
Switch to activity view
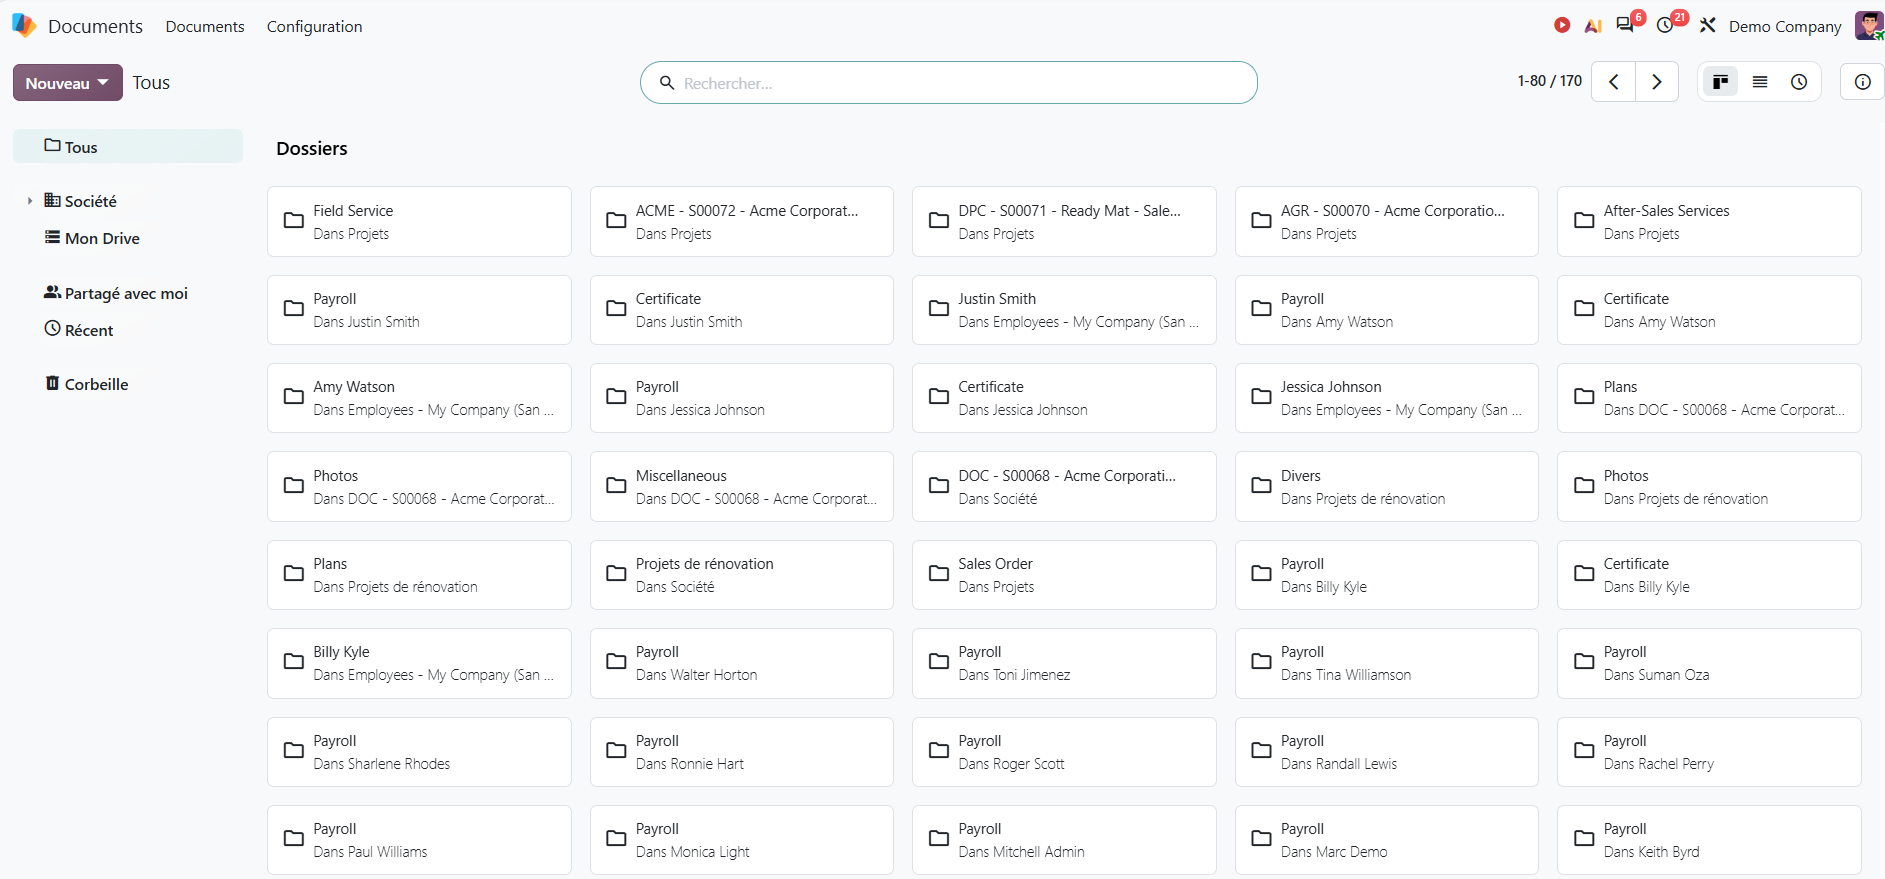1799,82
